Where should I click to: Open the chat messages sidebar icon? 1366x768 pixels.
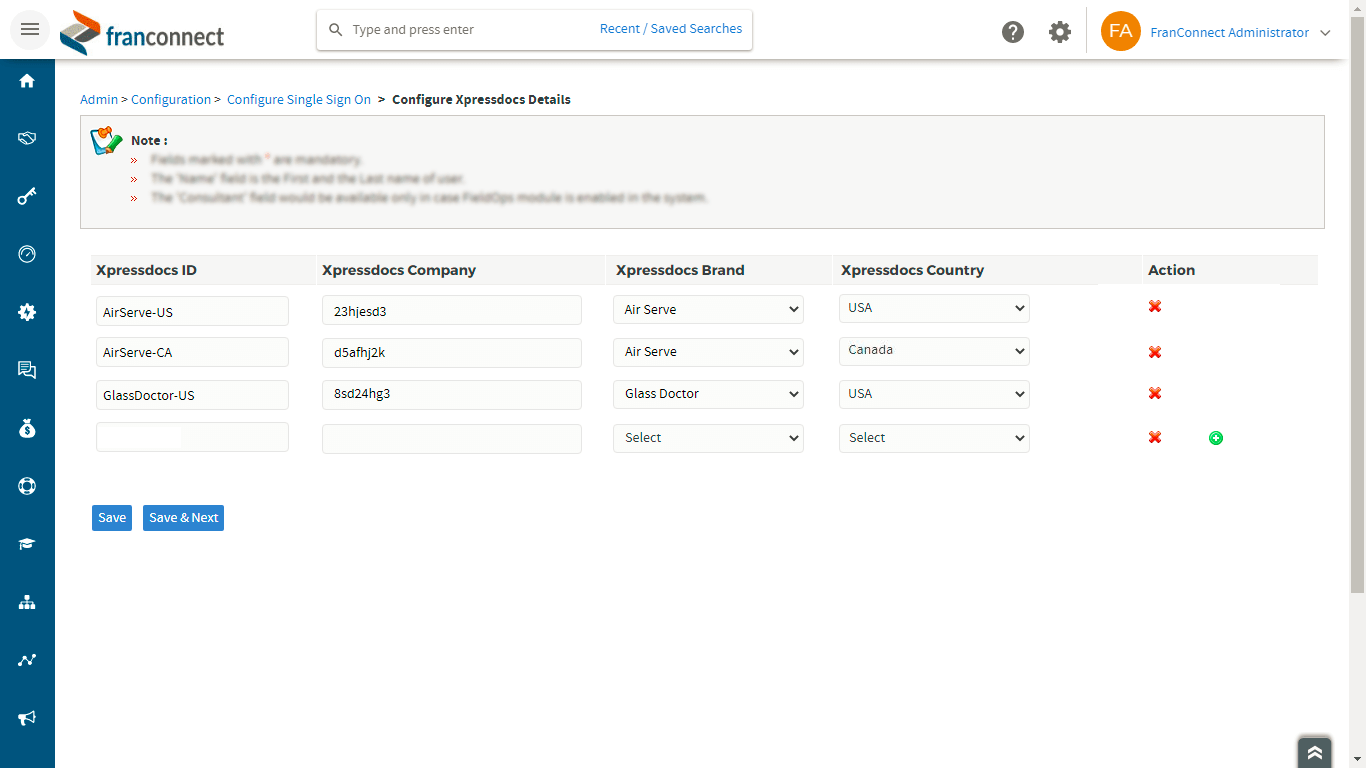coord(27,370)
